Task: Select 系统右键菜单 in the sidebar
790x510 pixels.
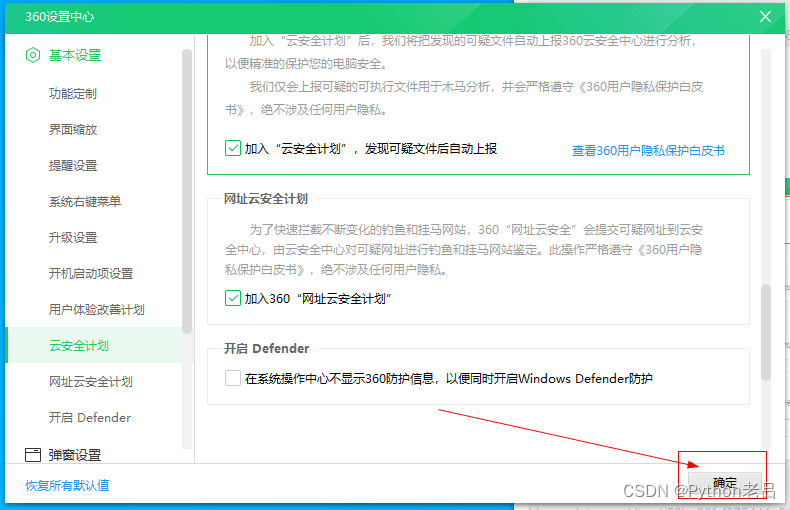Action: [85, 202]
